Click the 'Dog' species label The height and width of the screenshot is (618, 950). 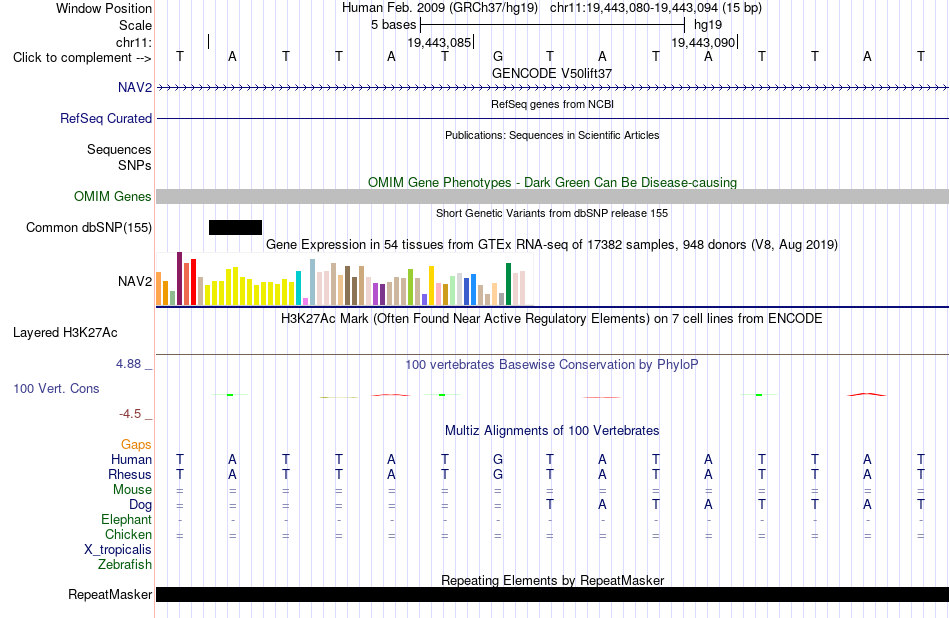pos(140,505)
